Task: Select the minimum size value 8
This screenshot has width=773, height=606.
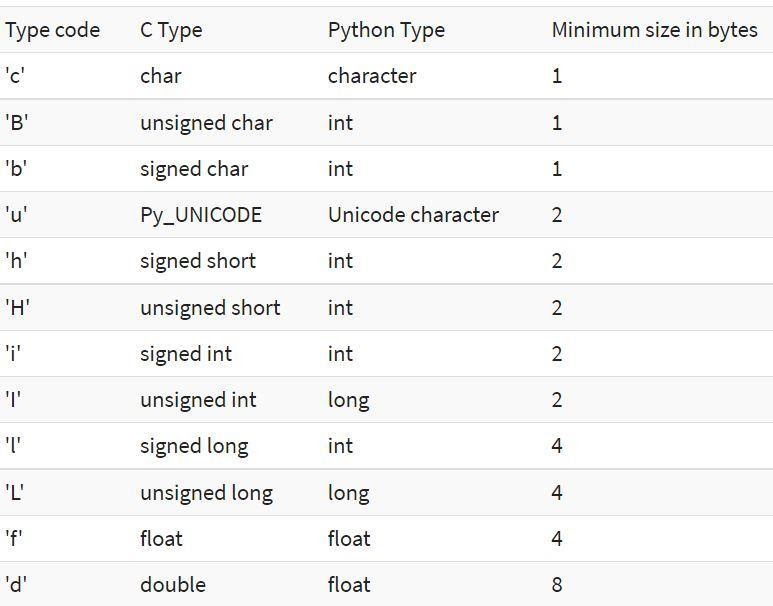Action: tap(557, 585)
